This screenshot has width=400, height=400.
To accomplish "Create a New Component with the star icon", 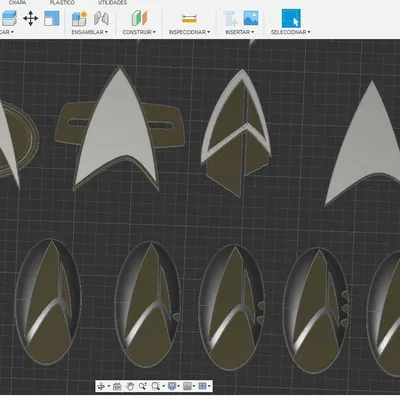I will [x=79, y=19].
